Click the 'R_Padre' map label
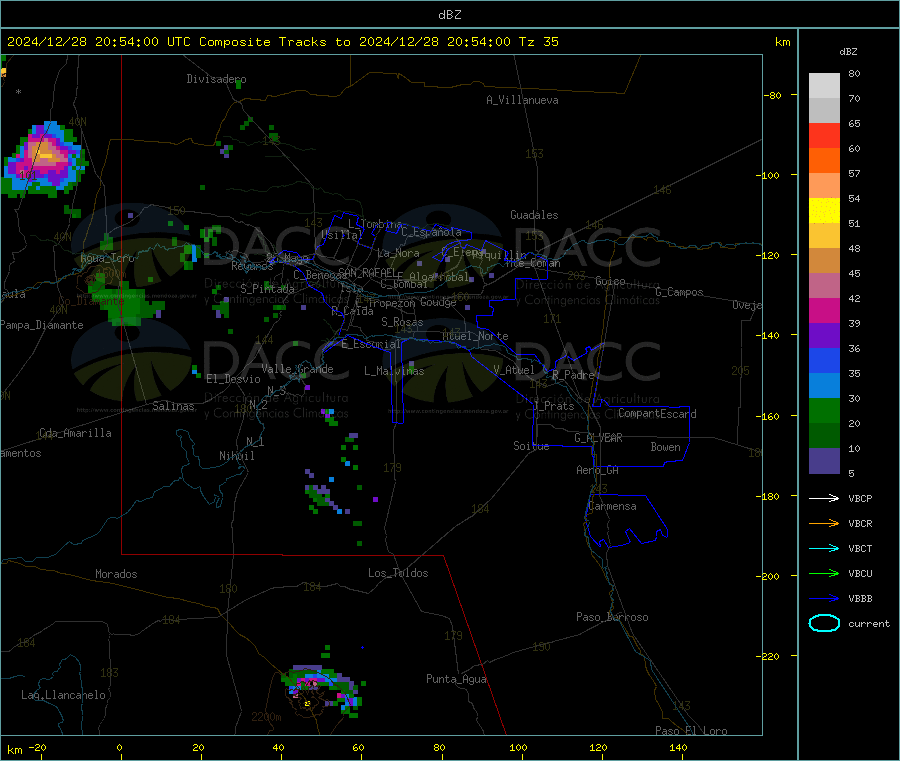 click(573, 375)
